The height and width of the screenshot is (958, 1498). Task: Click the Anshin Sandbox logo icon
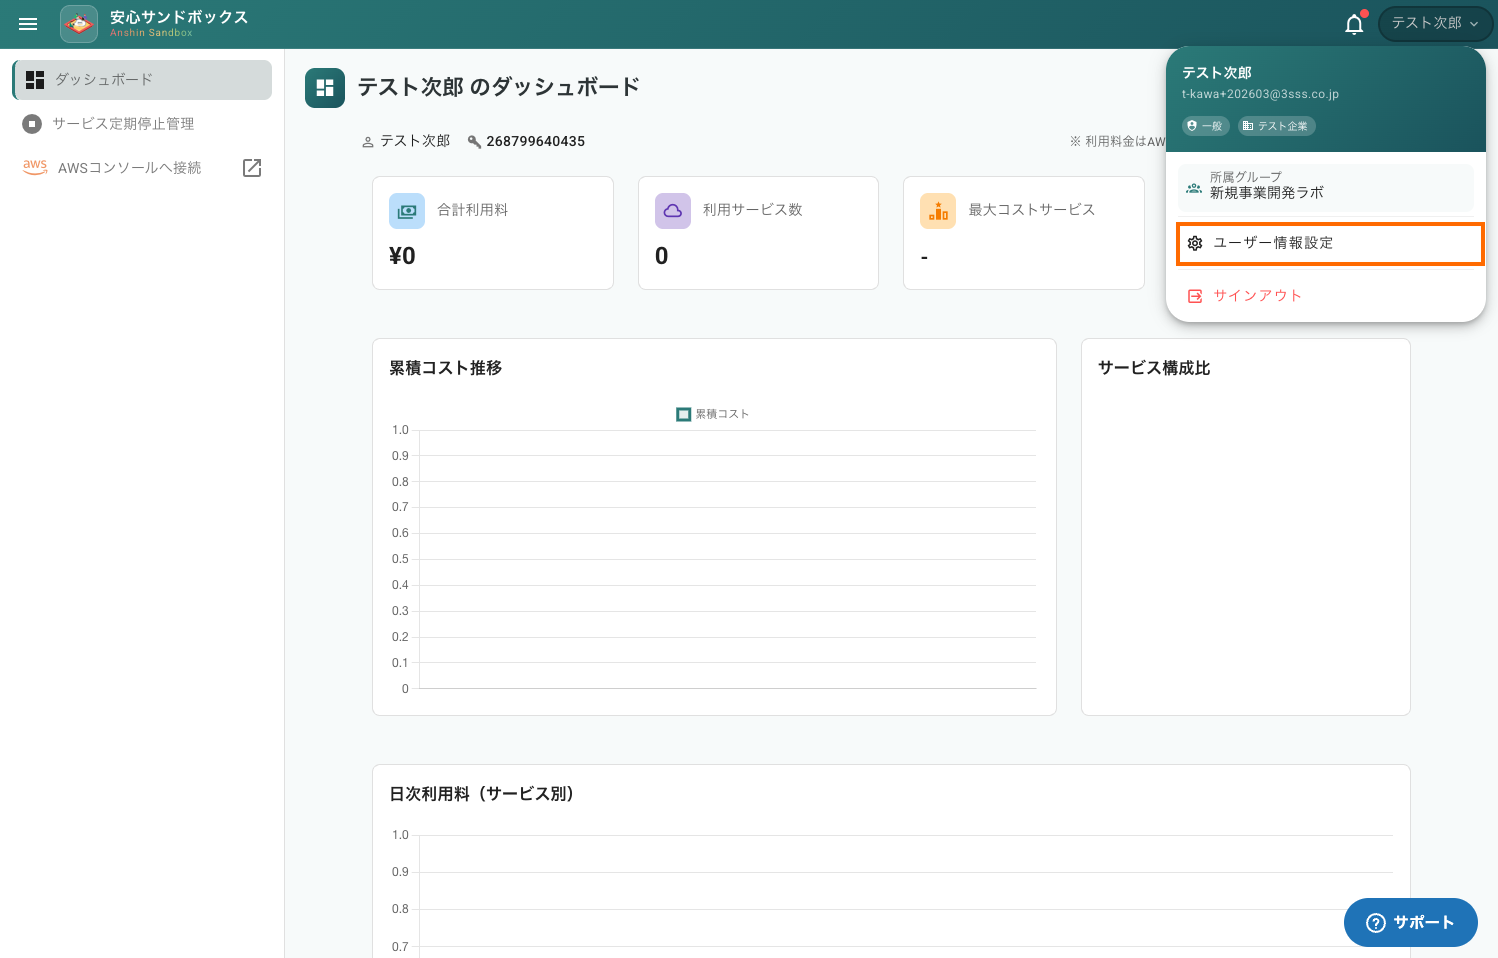(79, 24)
